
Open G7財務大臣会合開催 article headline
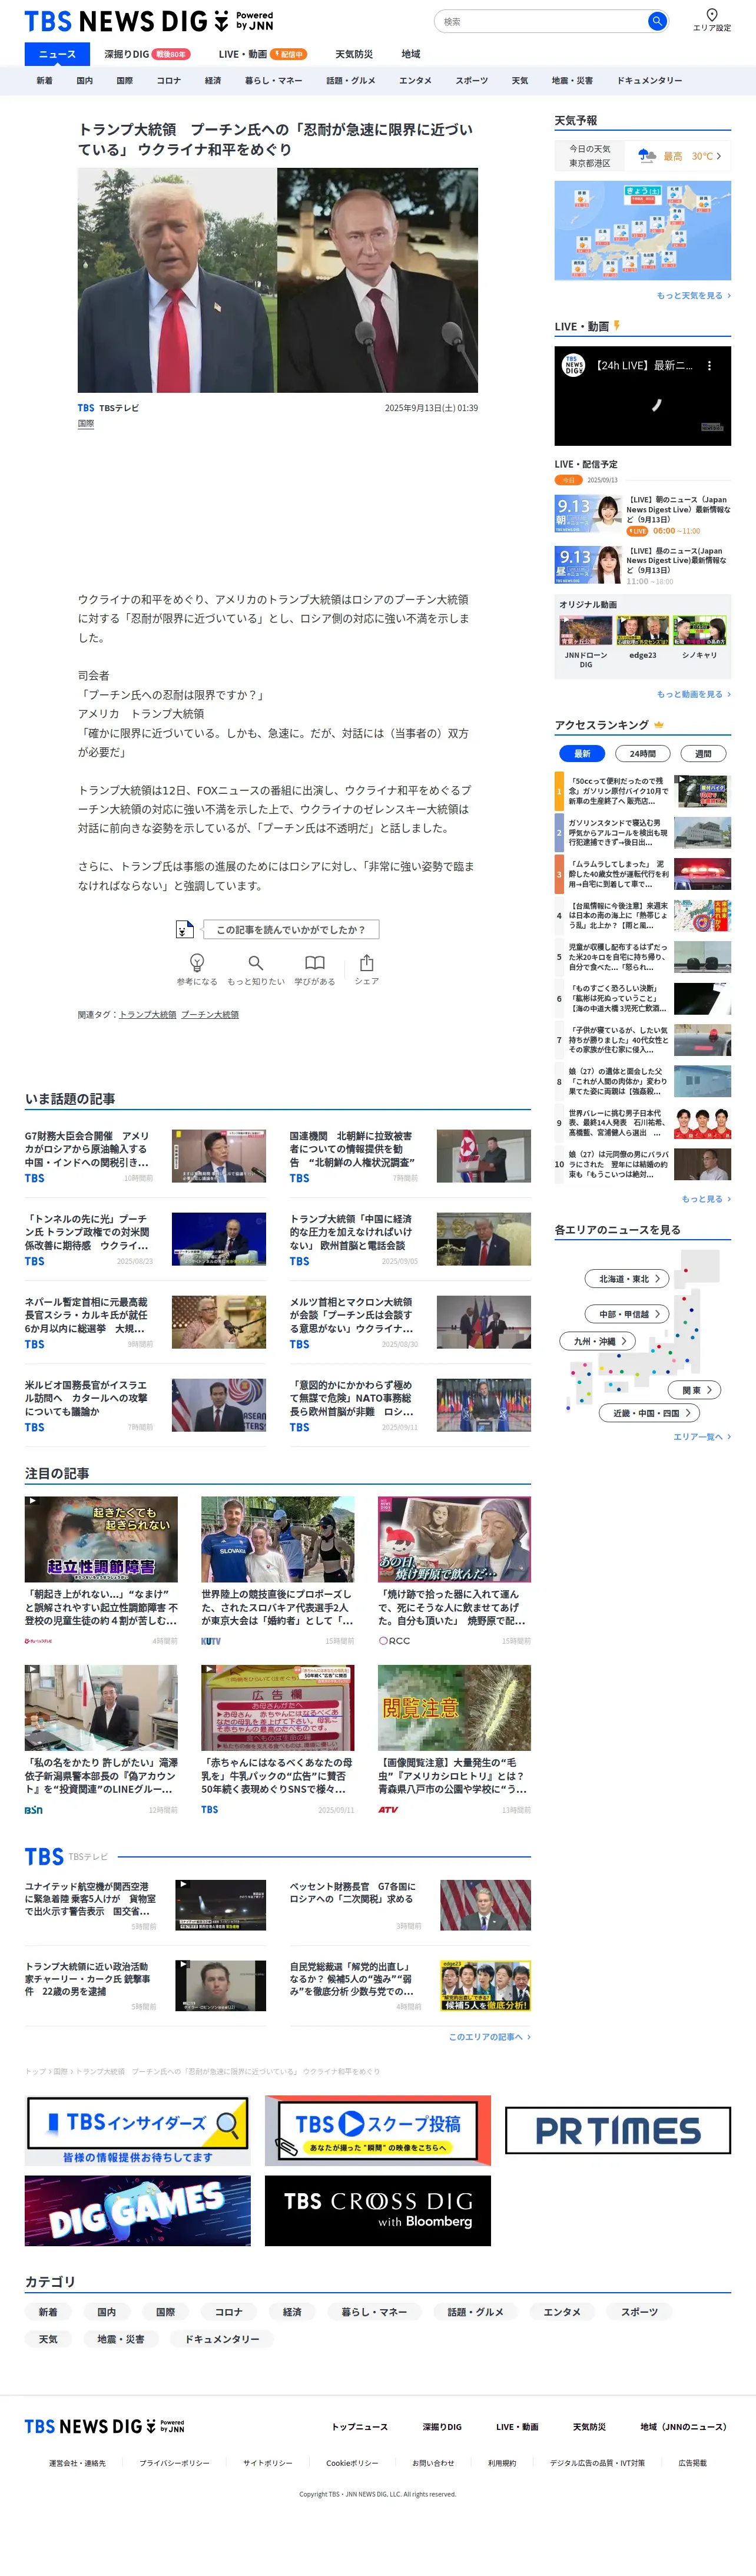(x=87, y=1149)
